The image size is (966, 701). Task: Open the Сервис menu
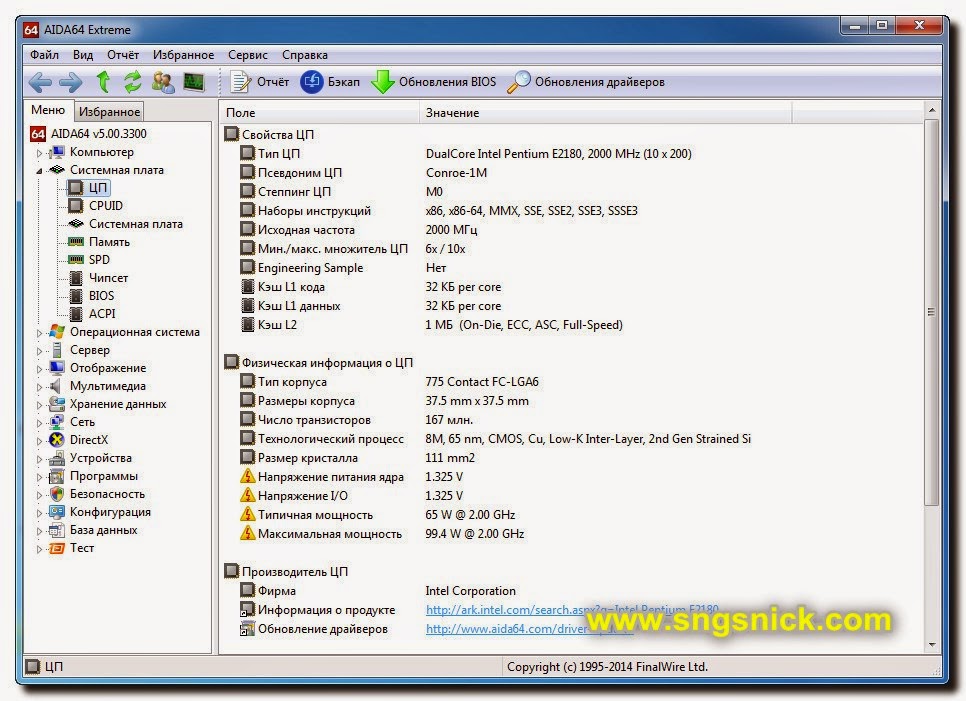click(x=248, y=55)
